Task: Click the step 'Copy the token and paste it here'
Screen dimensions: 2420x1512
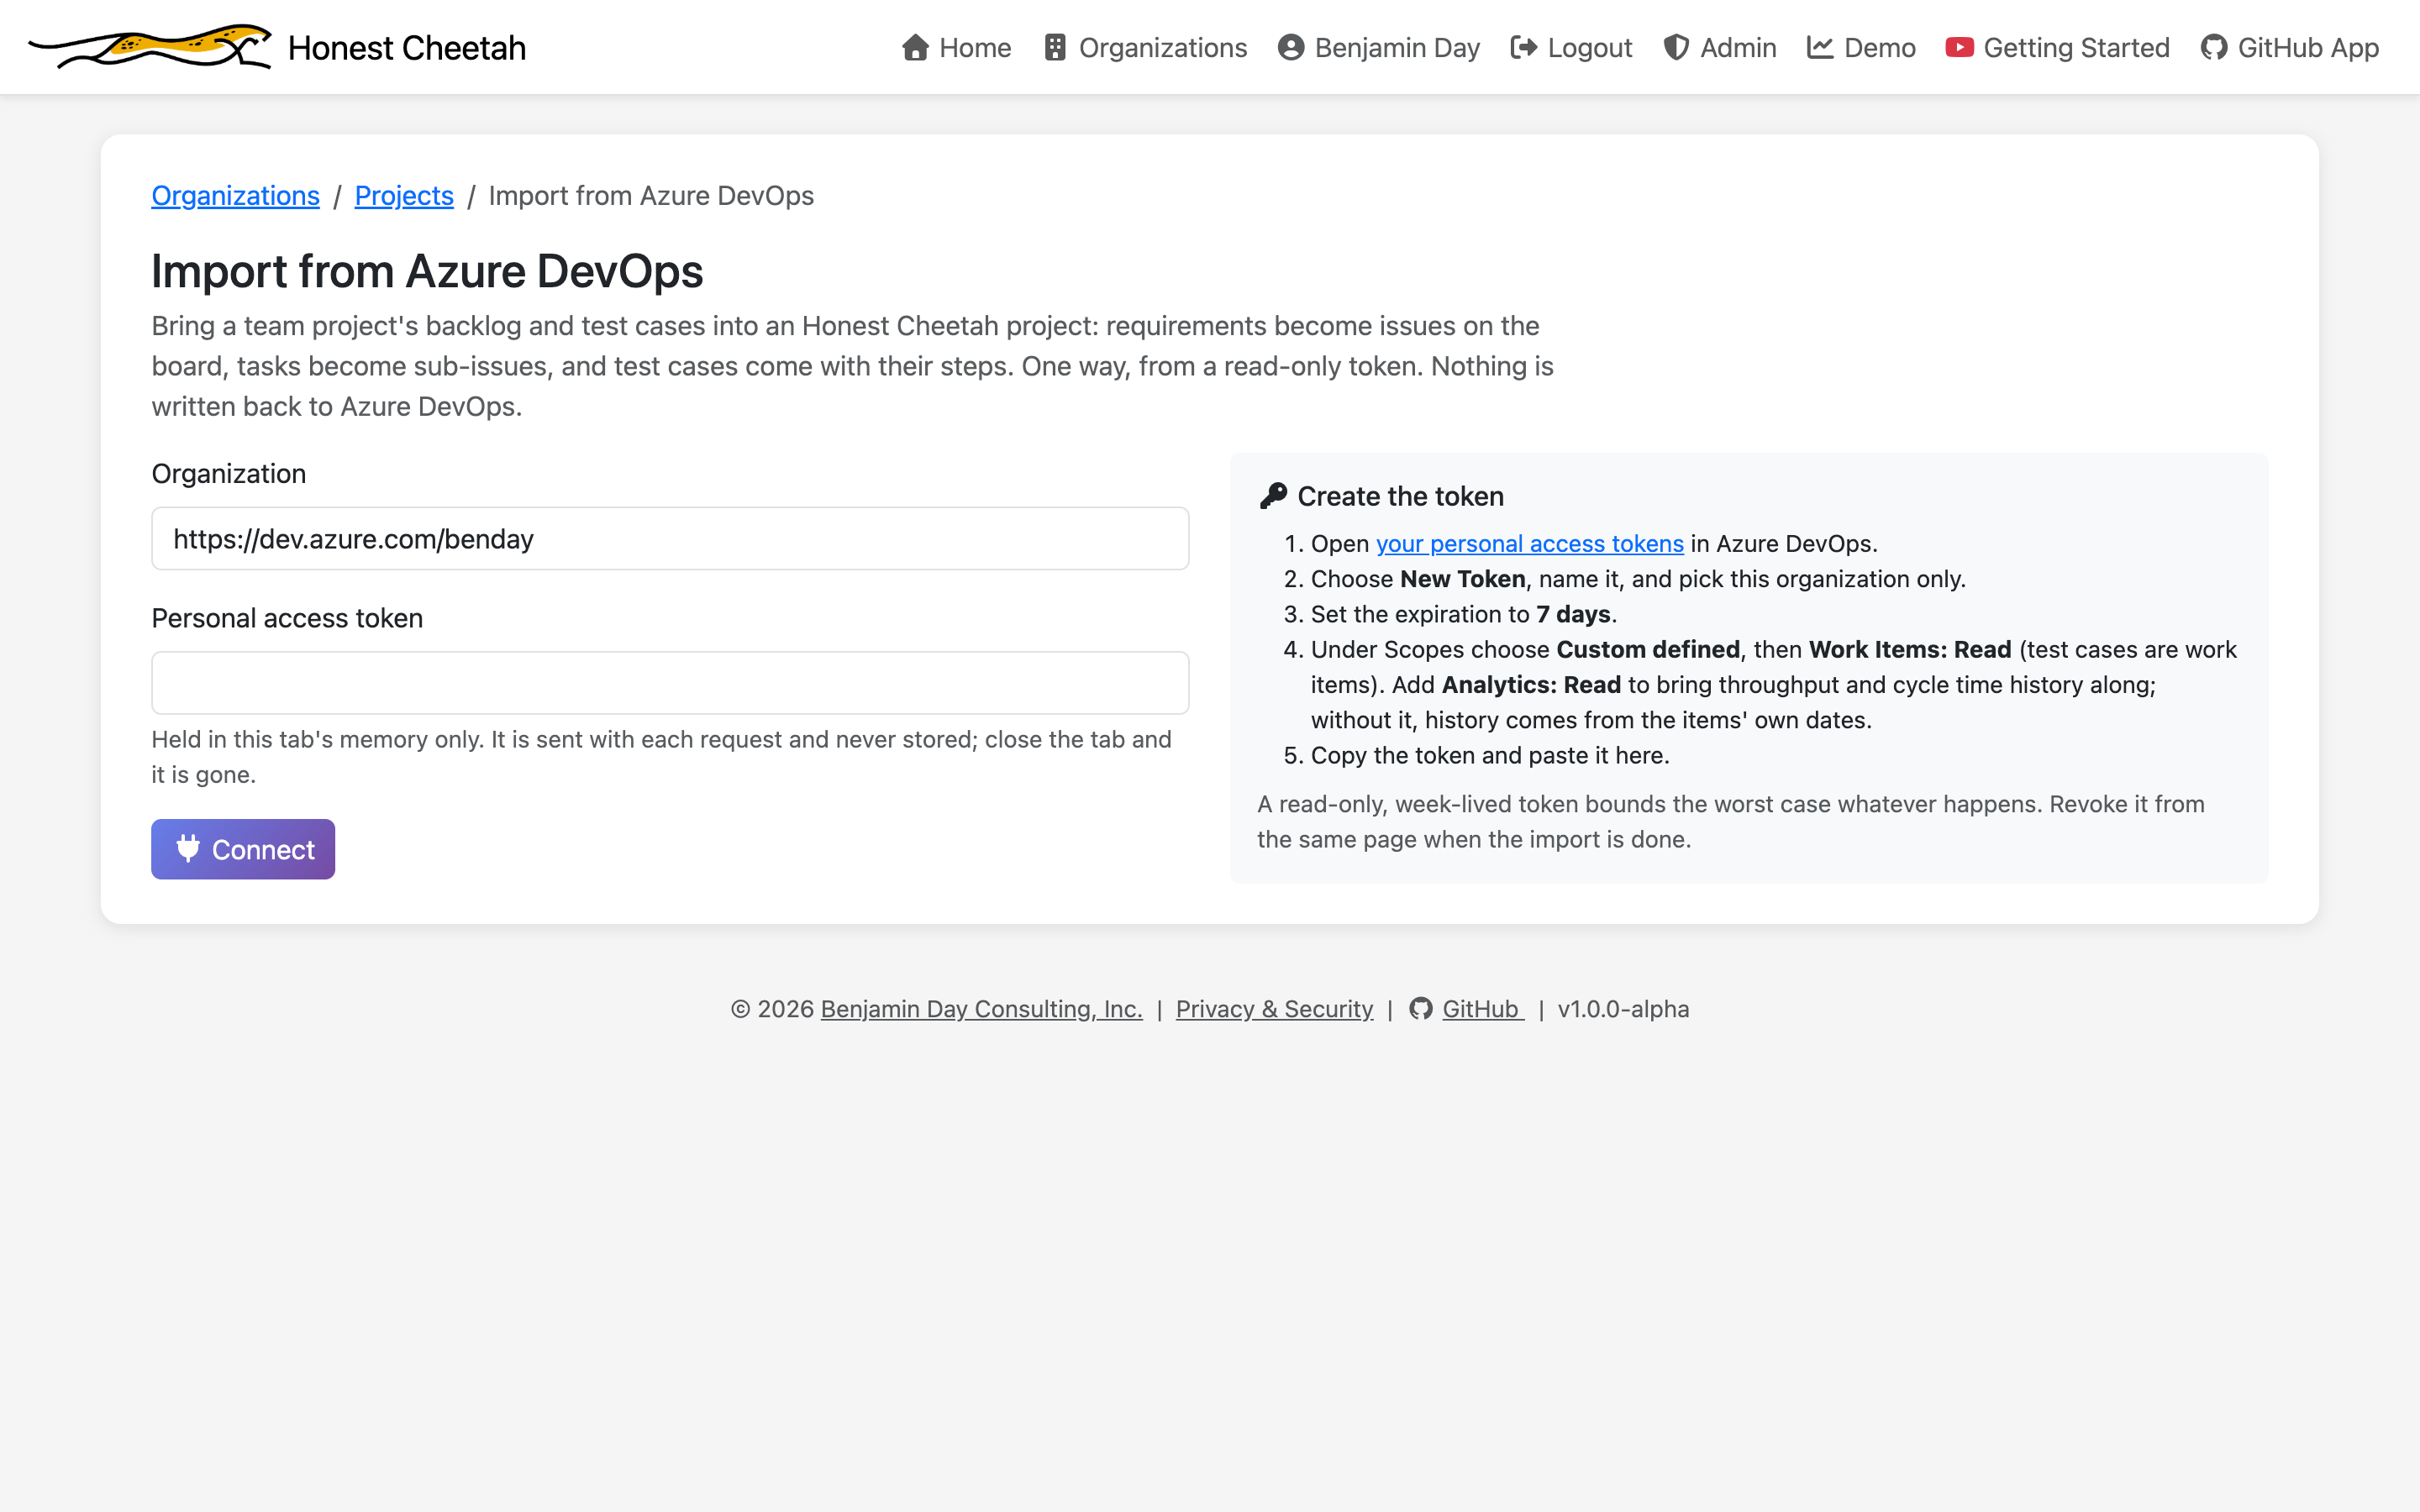Action: click(1490, 756)
